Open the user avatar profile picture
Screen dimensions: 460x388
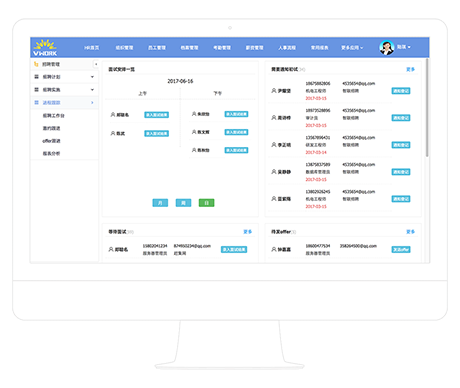pyautogui.click(x=386, y=48)
